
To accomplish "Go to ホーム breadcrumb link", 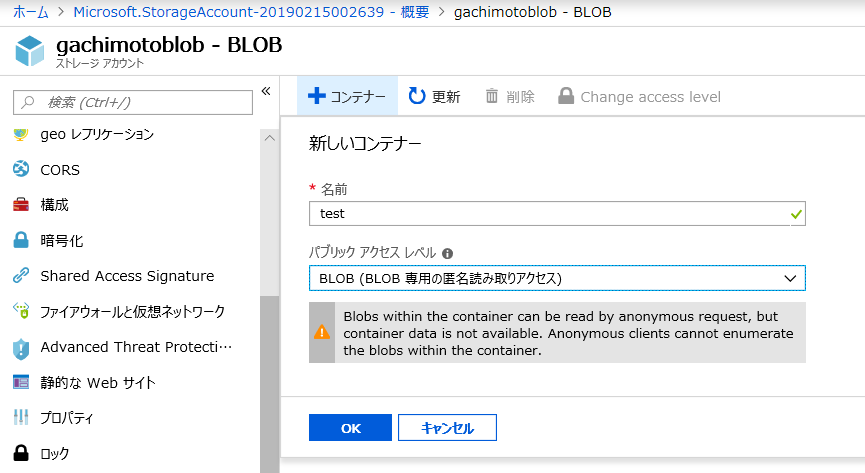I will pos(31,12).
